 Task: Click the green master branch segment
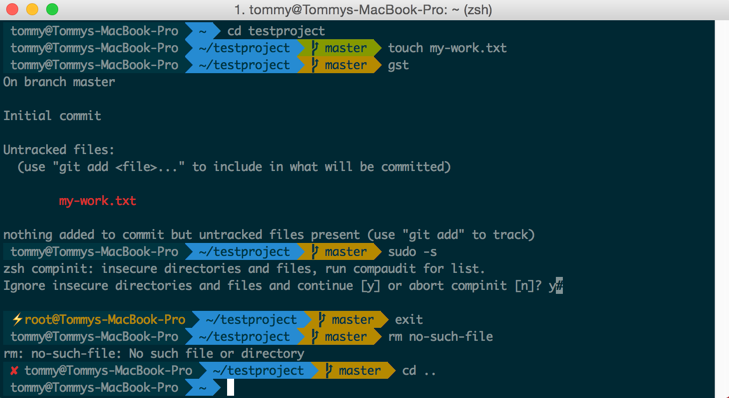pos(339,48)
